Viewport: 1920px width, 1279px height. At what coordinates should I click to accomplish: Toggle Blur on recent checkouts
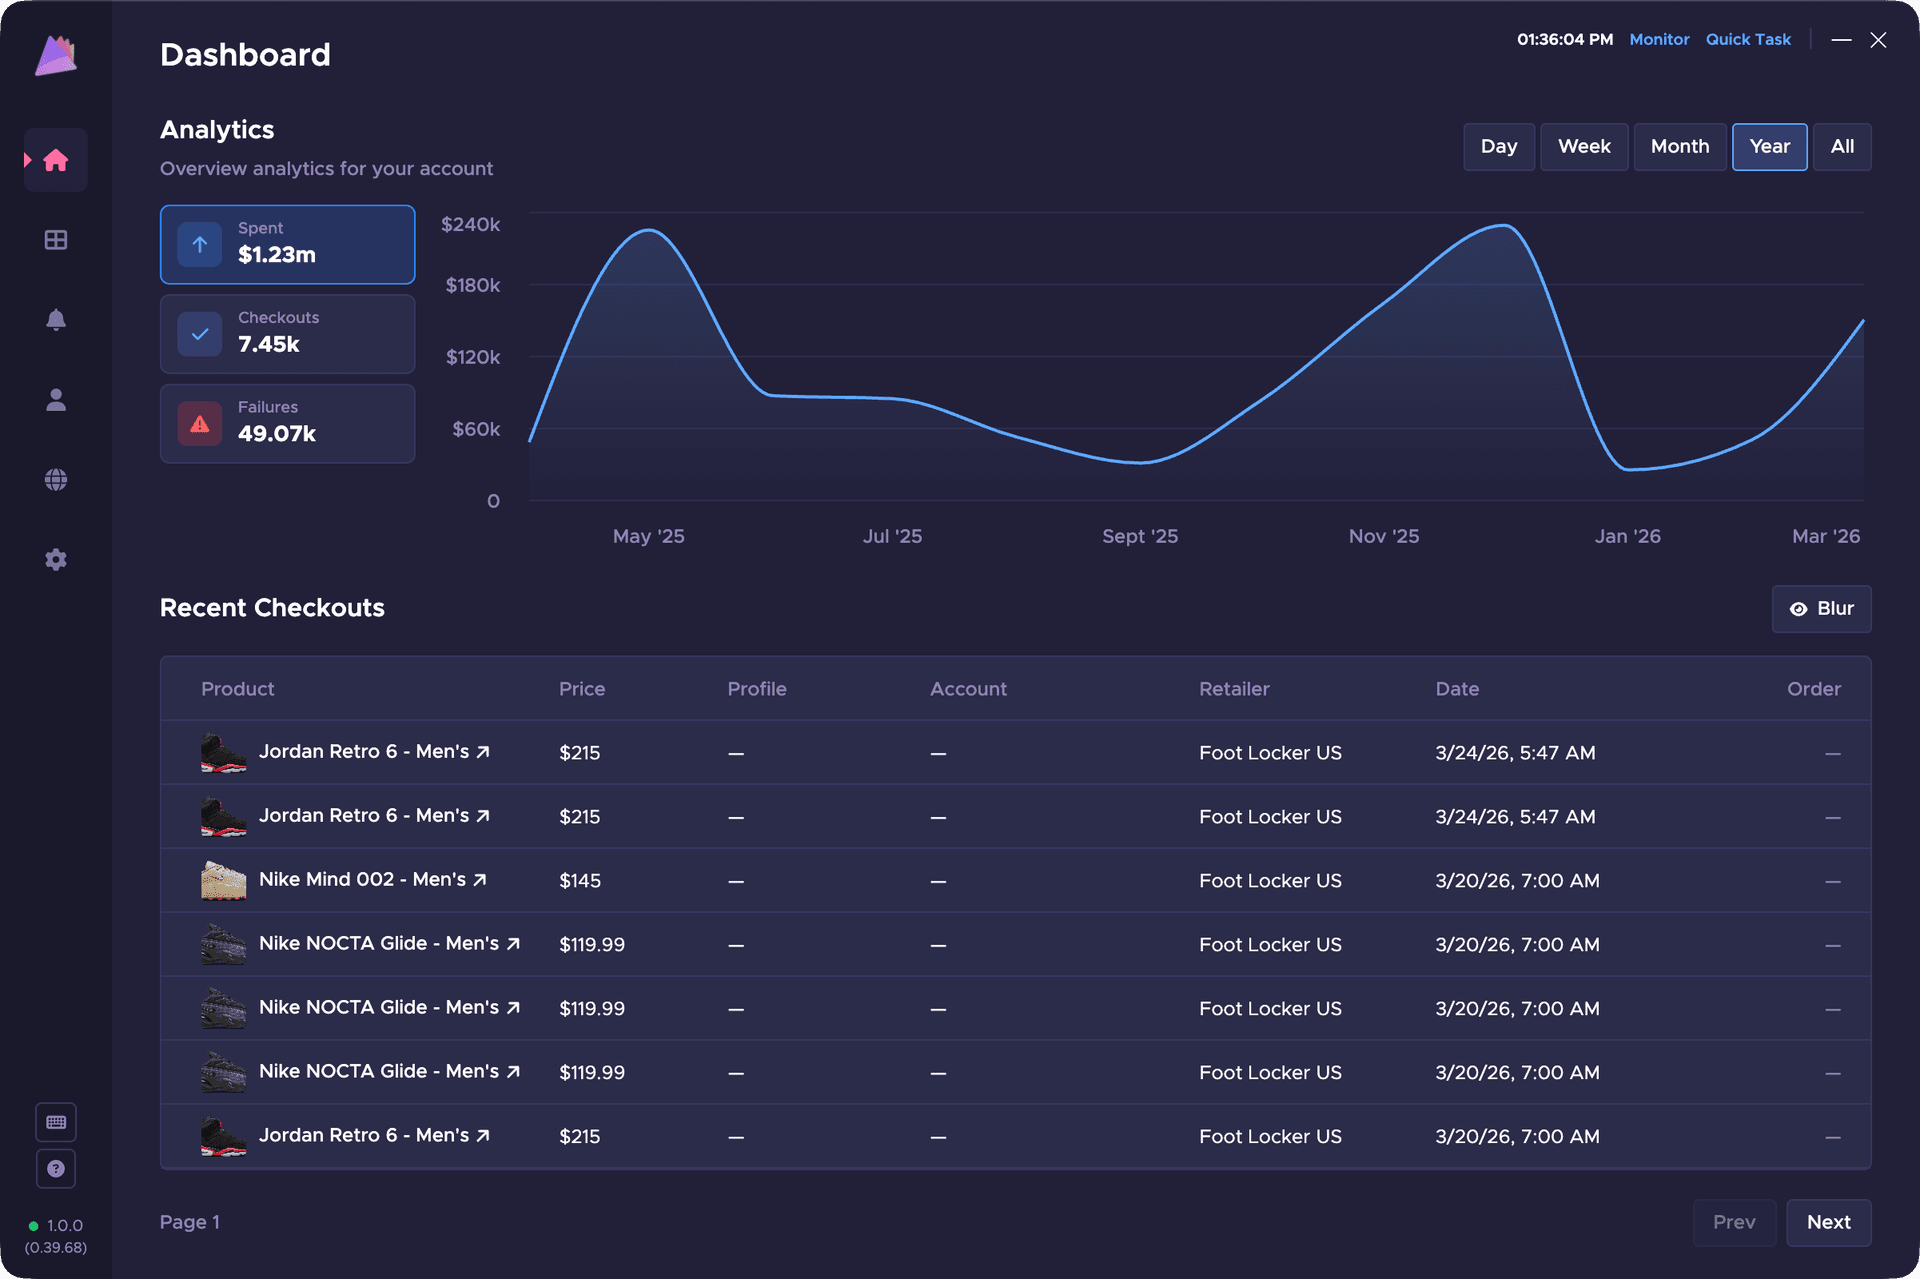click(1821, 609)
